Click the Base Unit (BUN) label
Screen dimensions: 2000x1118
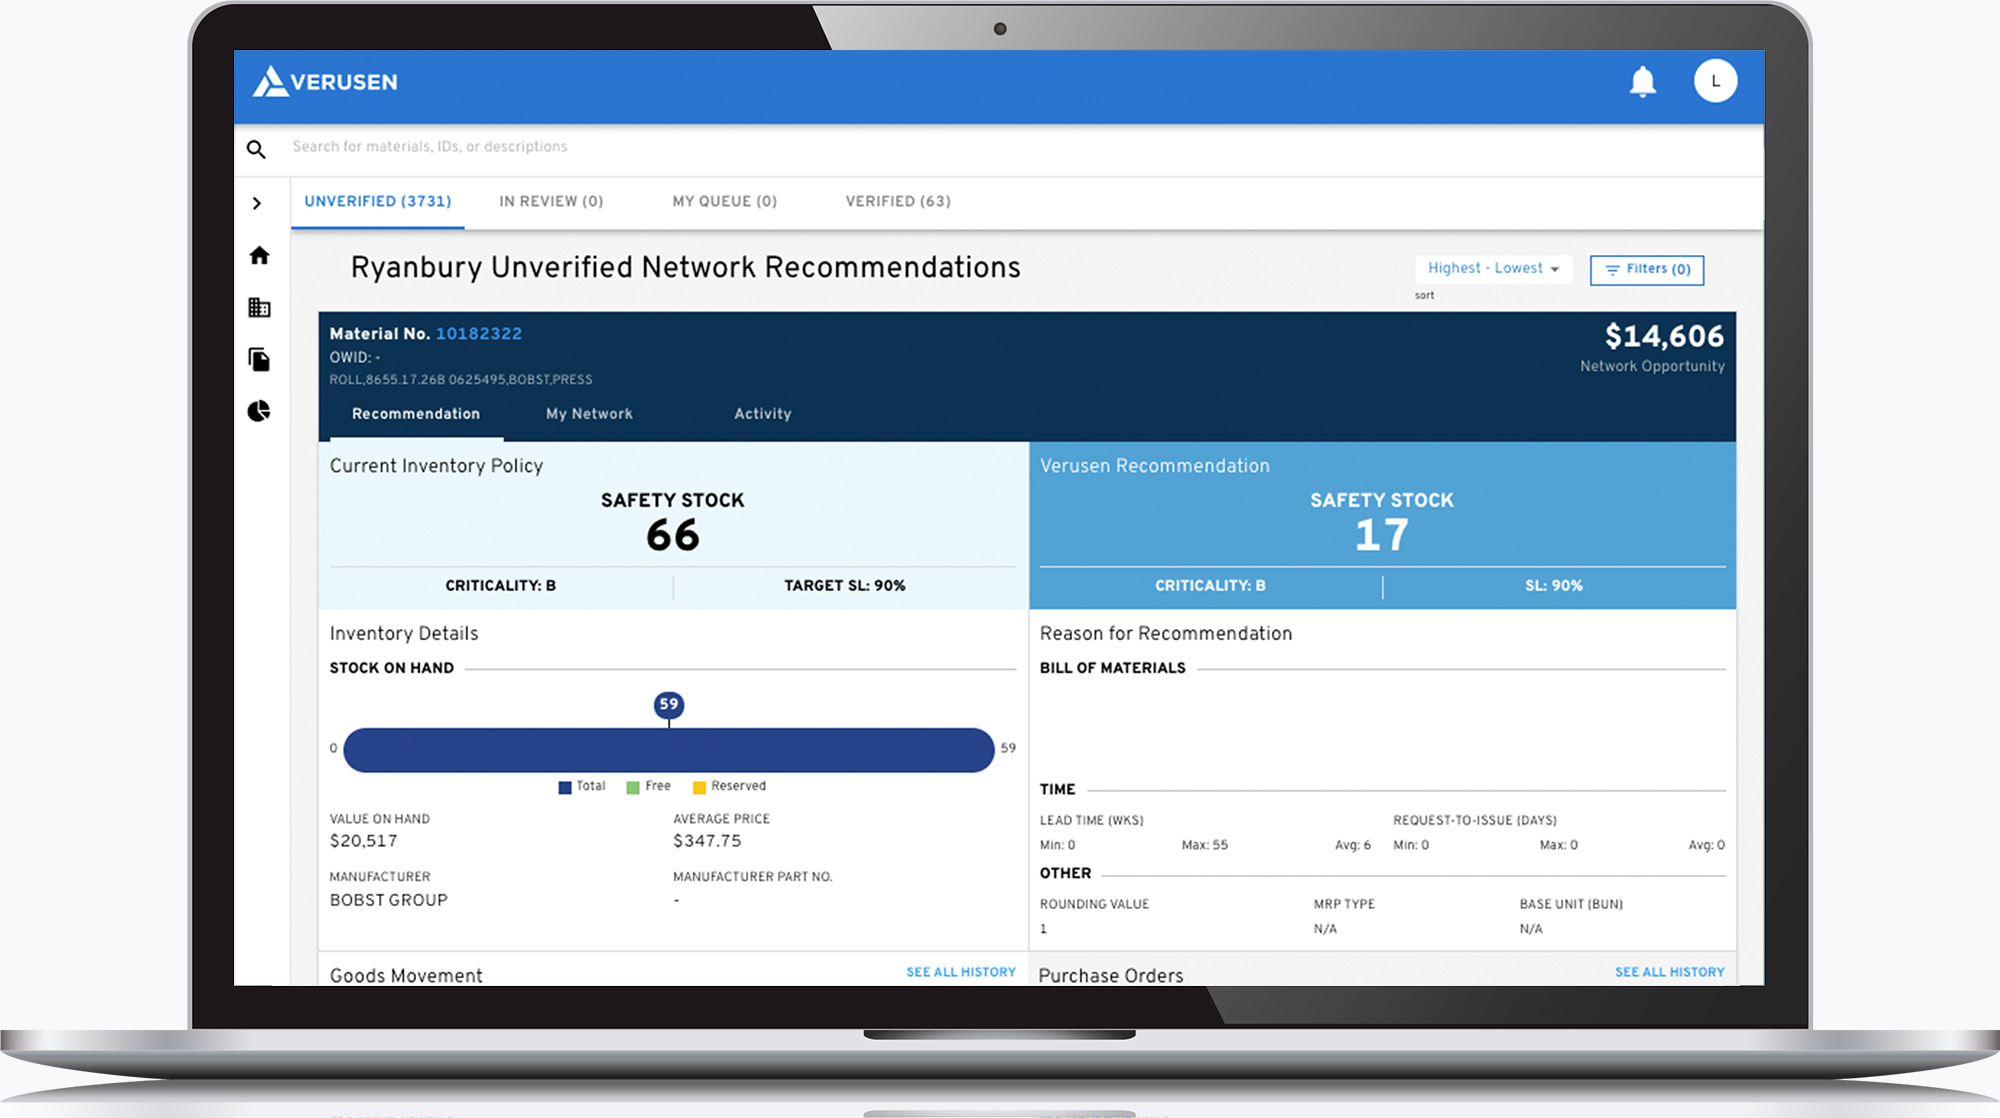[x=1571, y=904]
